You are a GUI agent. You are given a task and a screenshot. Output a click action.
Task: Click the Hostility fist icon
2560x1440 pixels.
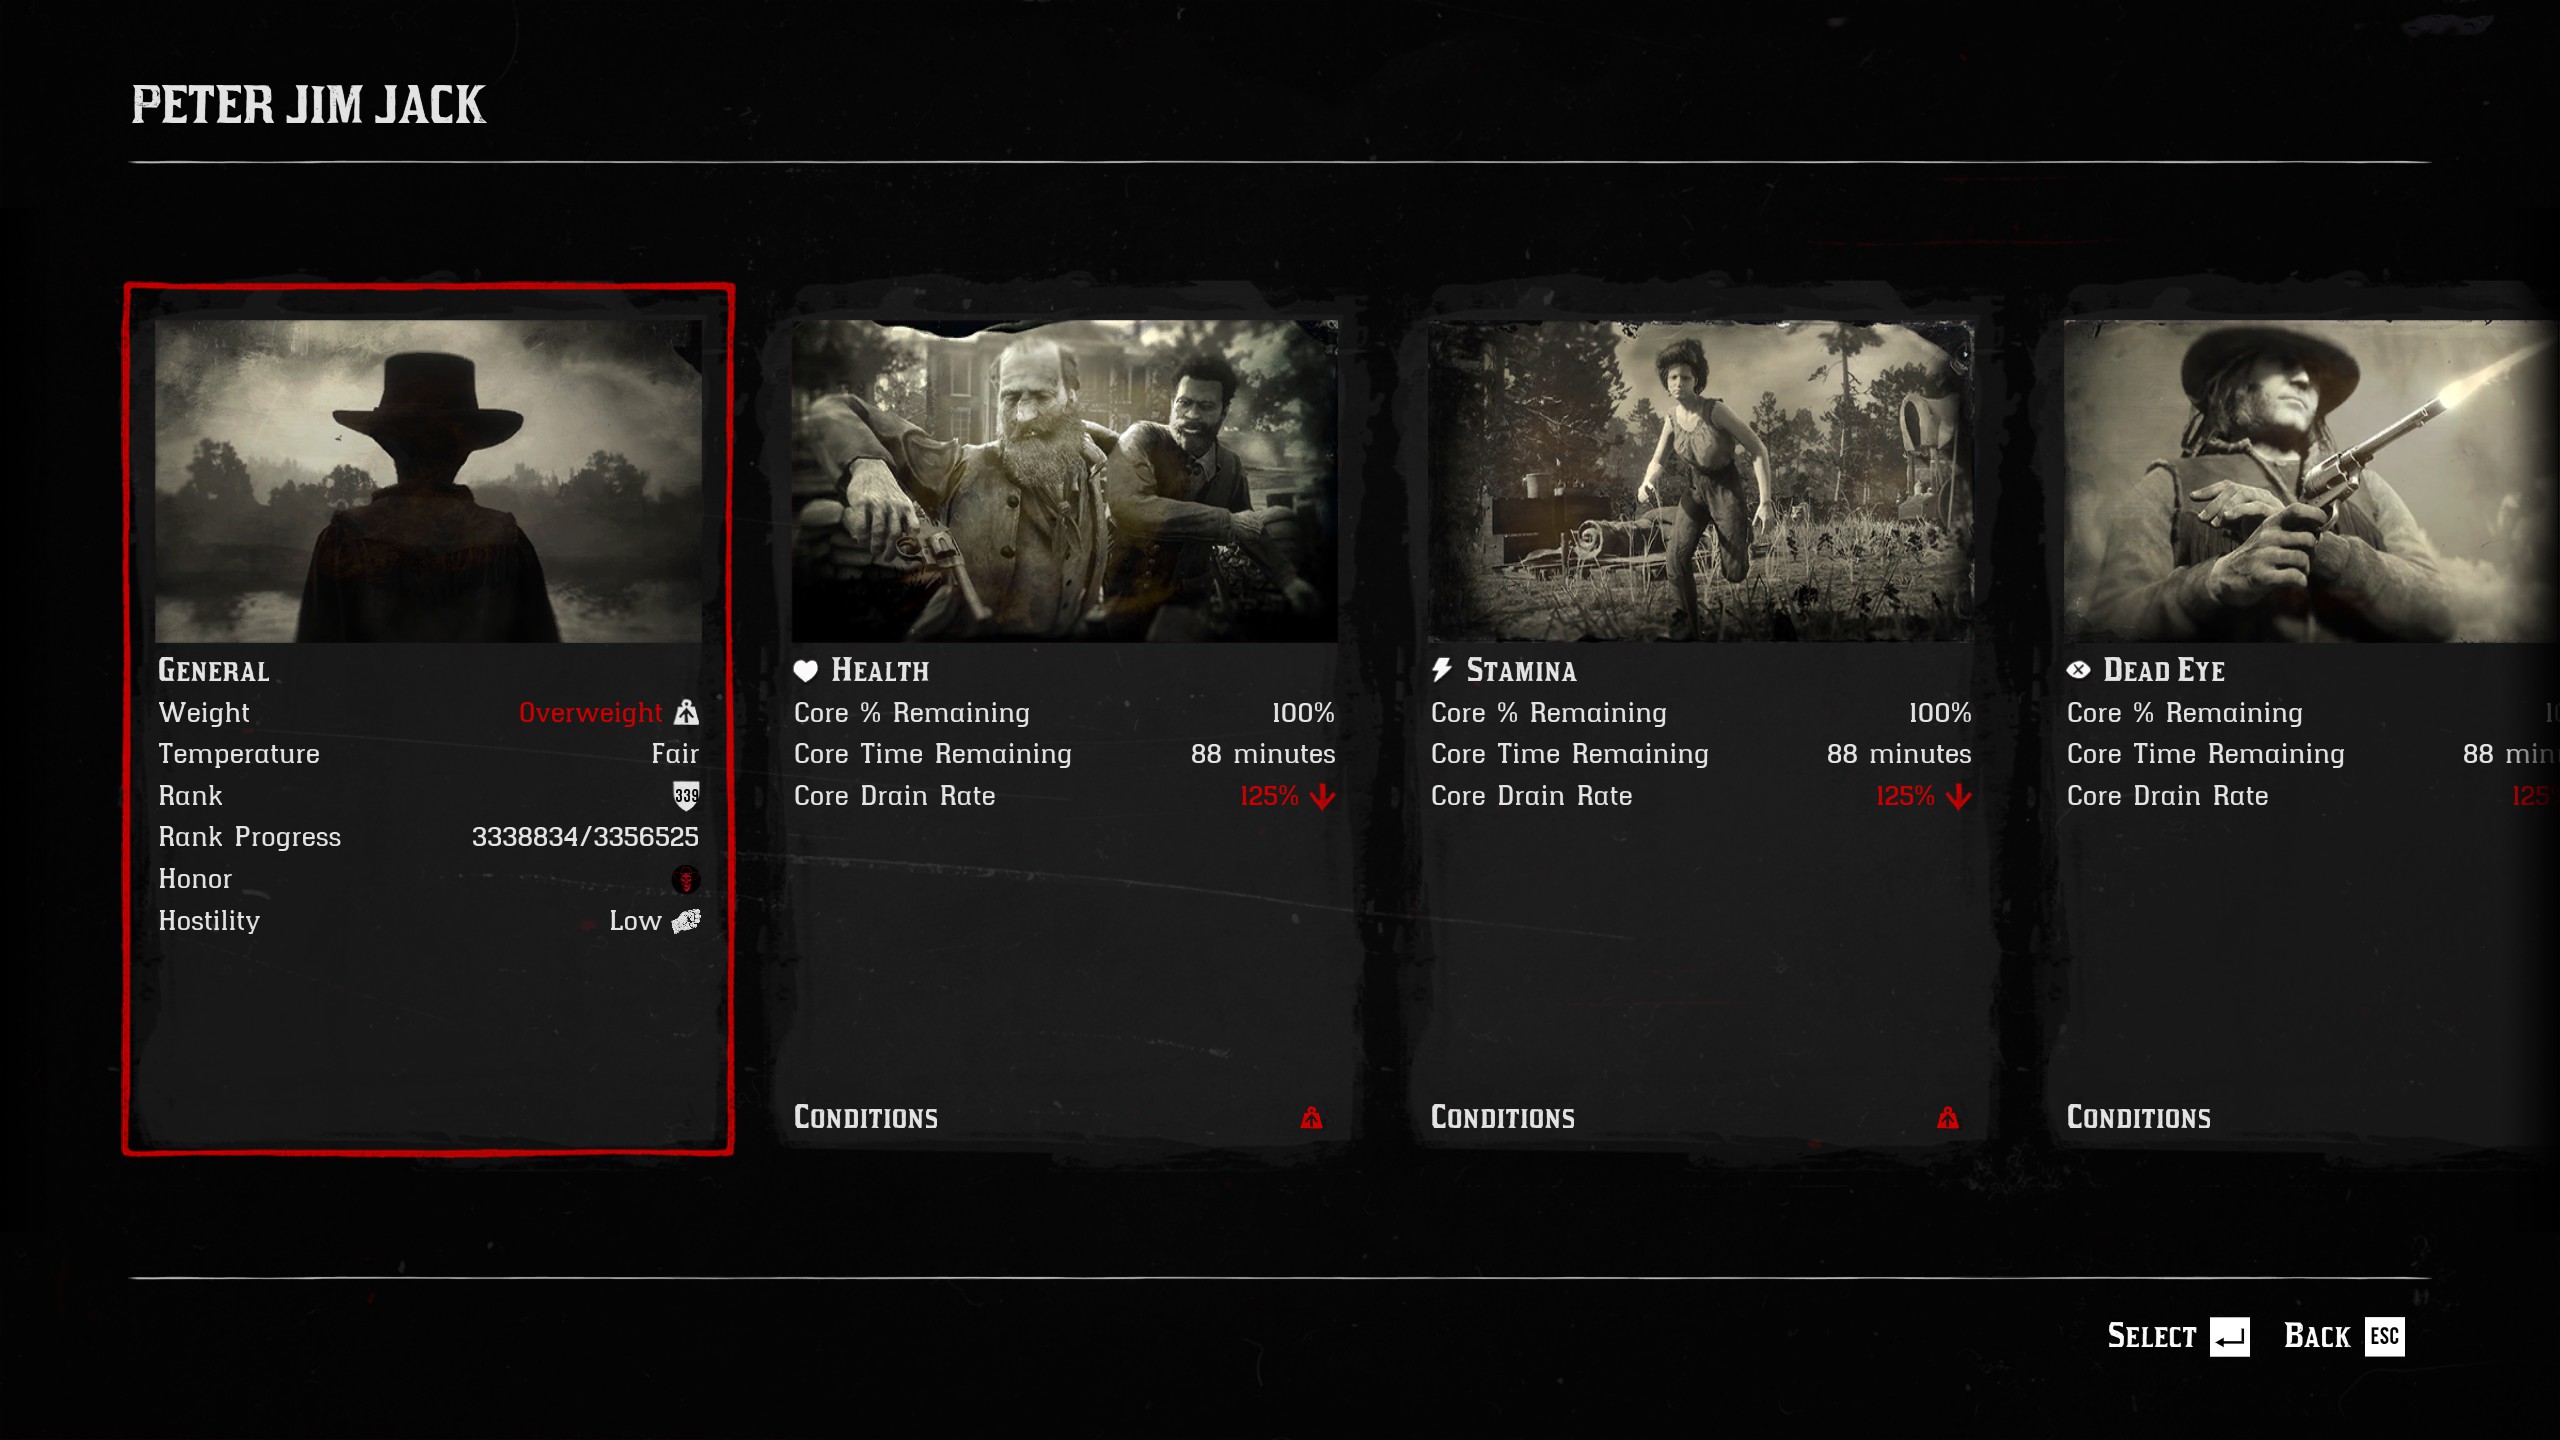(686, 921)
